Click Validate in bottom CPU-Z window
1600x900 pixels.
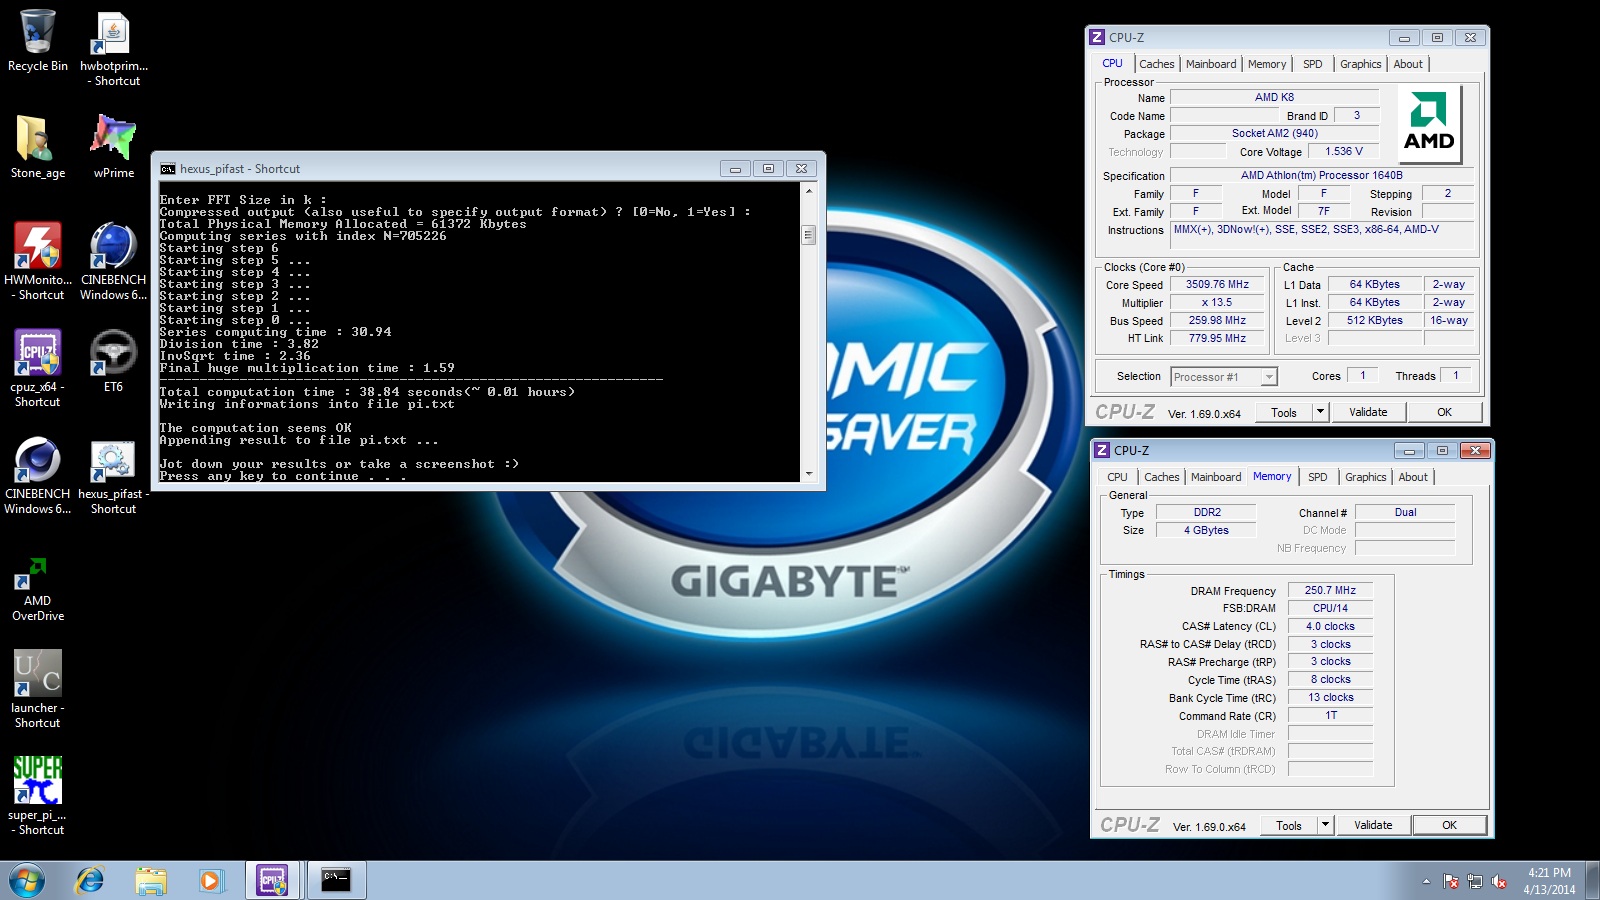point(1373,825)
